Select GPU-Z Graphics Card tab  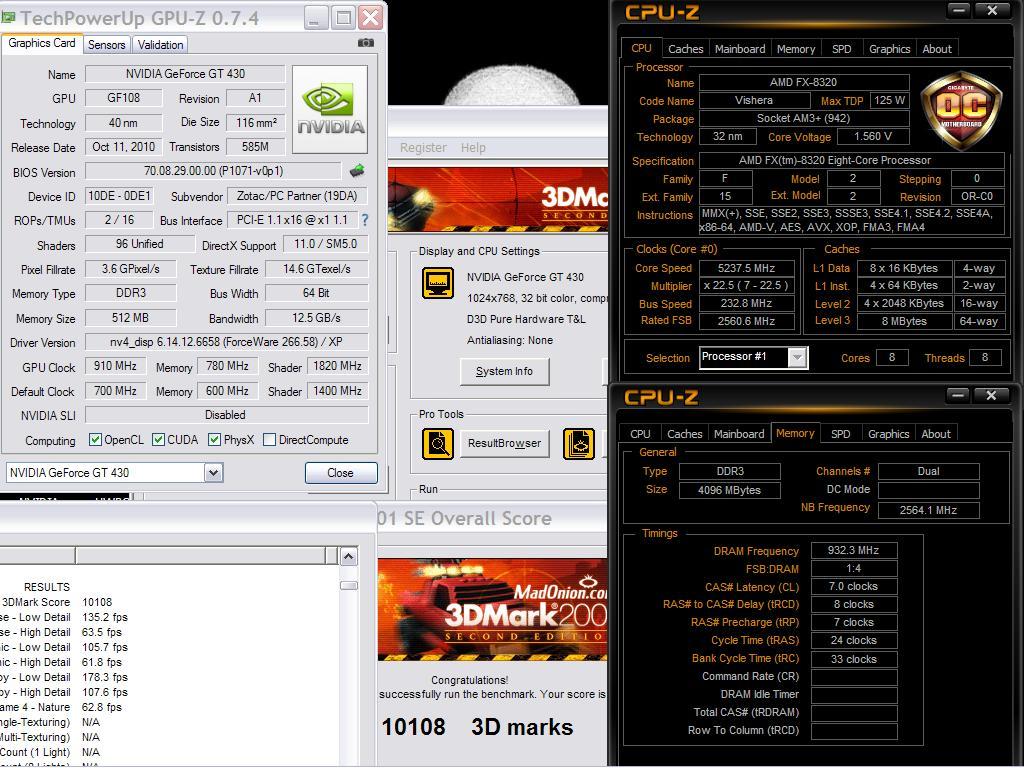42,43
